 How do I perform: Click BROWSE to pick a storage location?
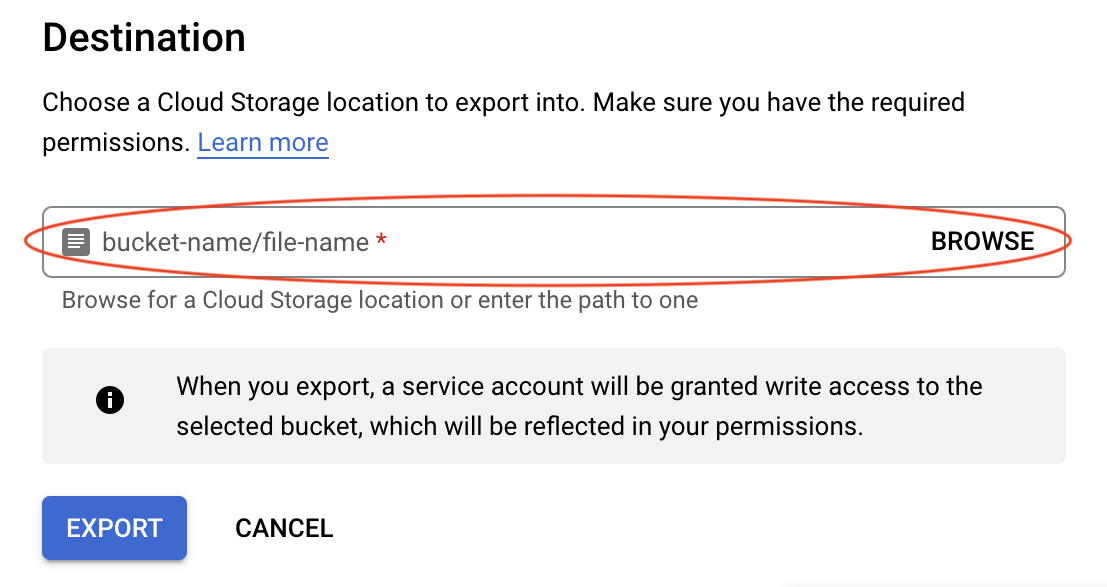pyautogui.click(x=983, y=241)
